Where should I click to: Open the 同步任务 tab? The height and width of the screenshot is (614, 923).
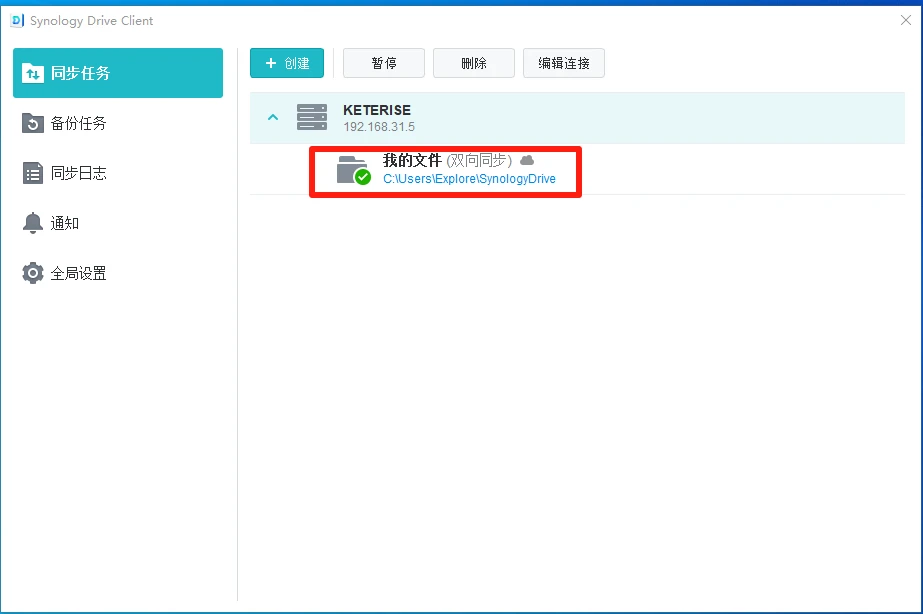(118, 73)
